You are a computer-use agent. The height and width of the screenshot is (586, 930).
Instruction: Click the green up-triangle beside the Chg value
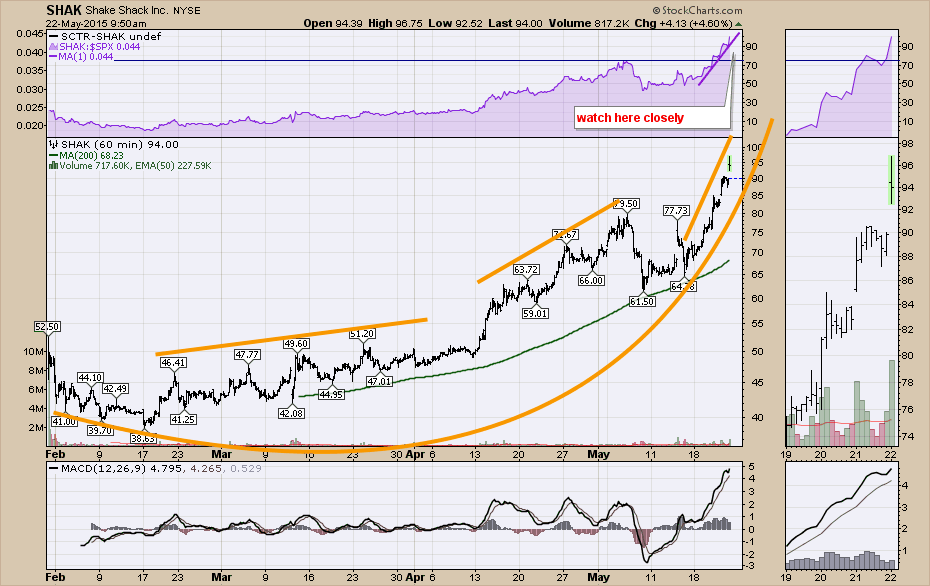(738, 24)
